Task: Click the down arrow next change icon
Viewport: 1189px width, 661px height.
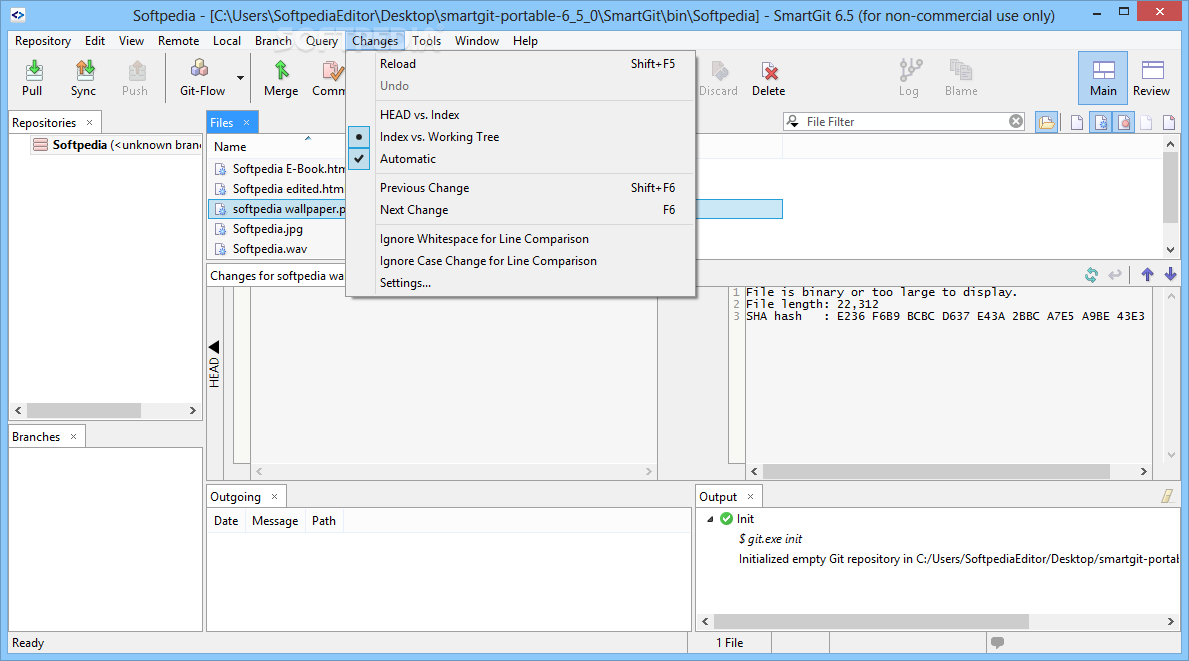Action: 1171,274
